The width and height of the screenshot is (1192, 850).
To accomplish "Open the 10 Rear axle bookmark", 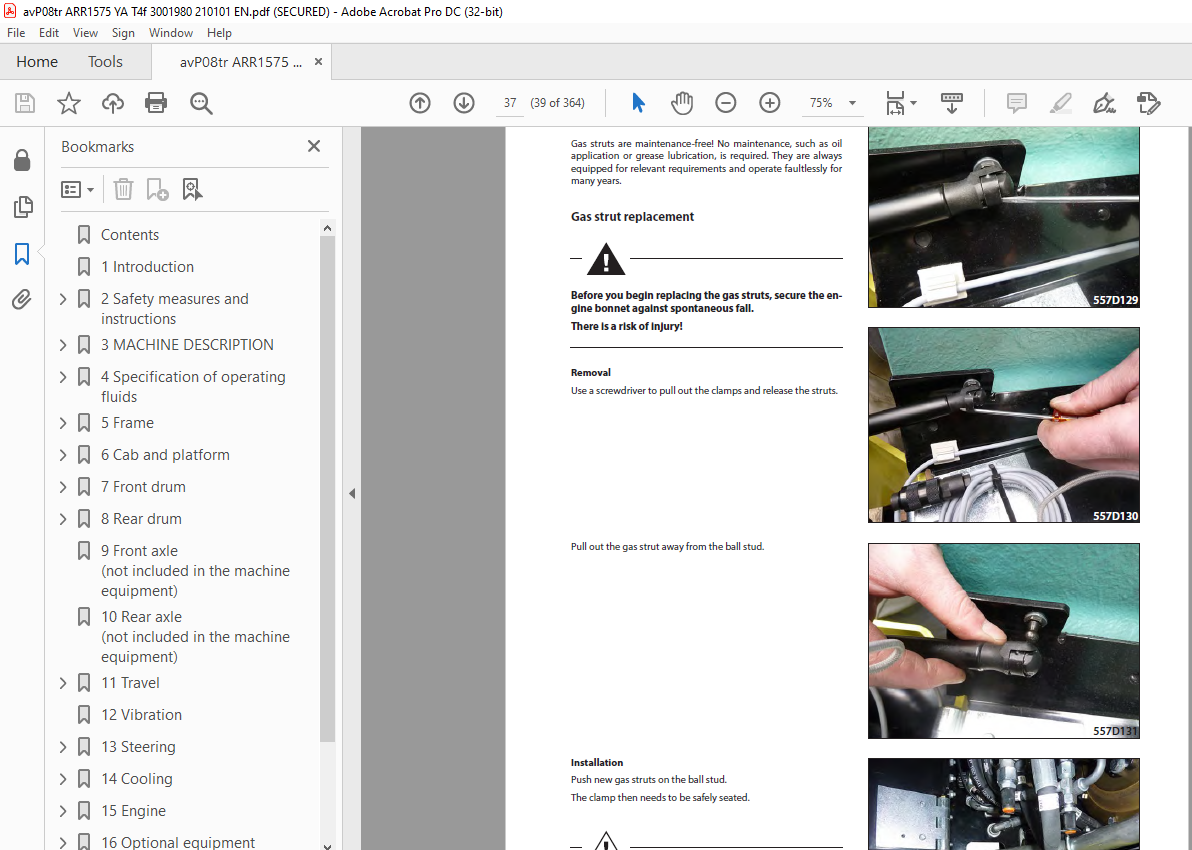I will [x=195, y=636].
